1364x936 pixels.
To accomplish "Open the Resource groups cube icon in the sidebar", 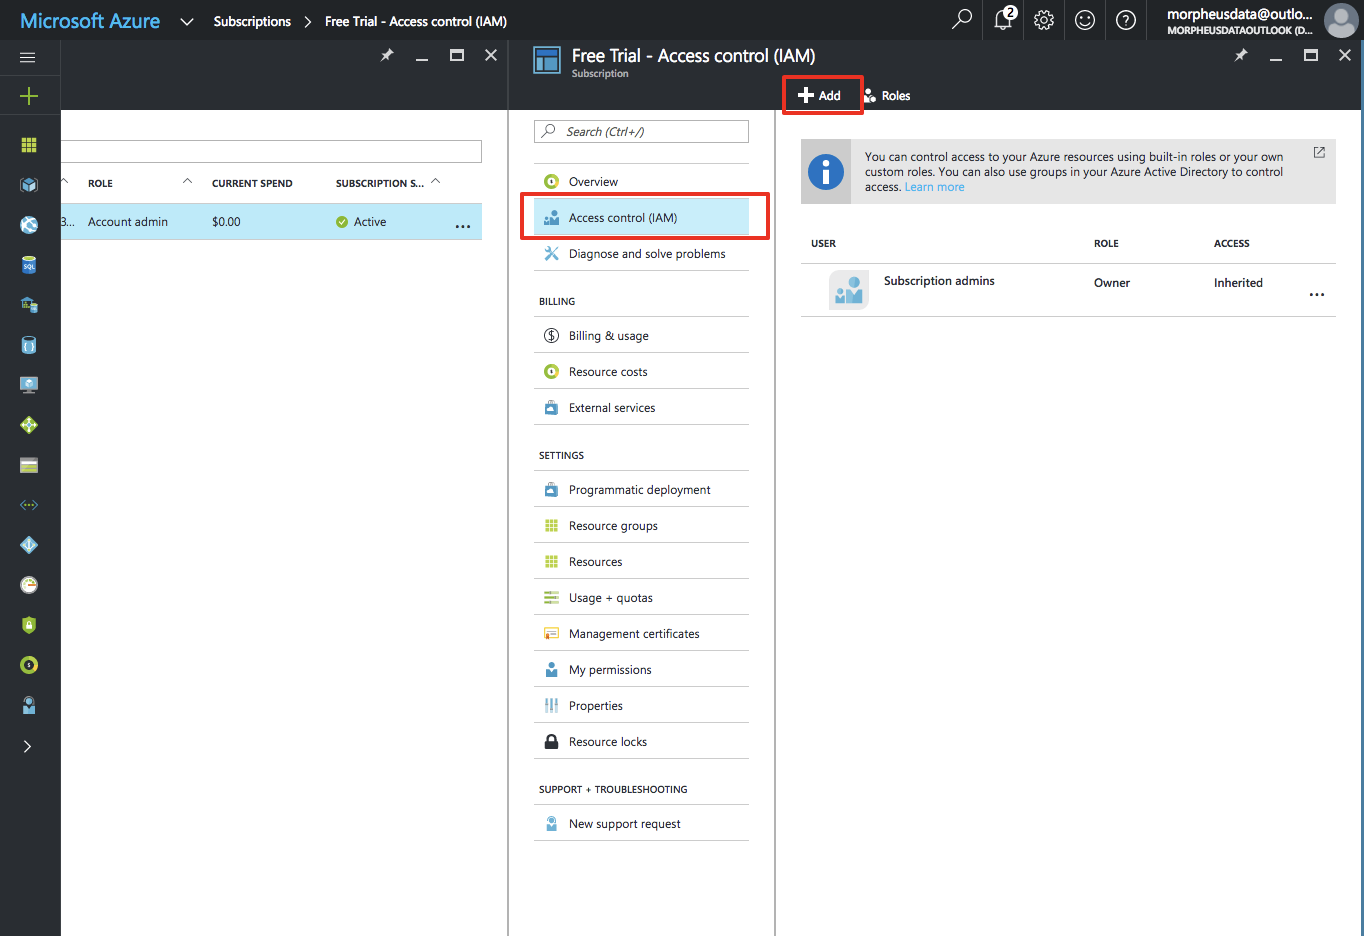I will [x=29, y=185].
